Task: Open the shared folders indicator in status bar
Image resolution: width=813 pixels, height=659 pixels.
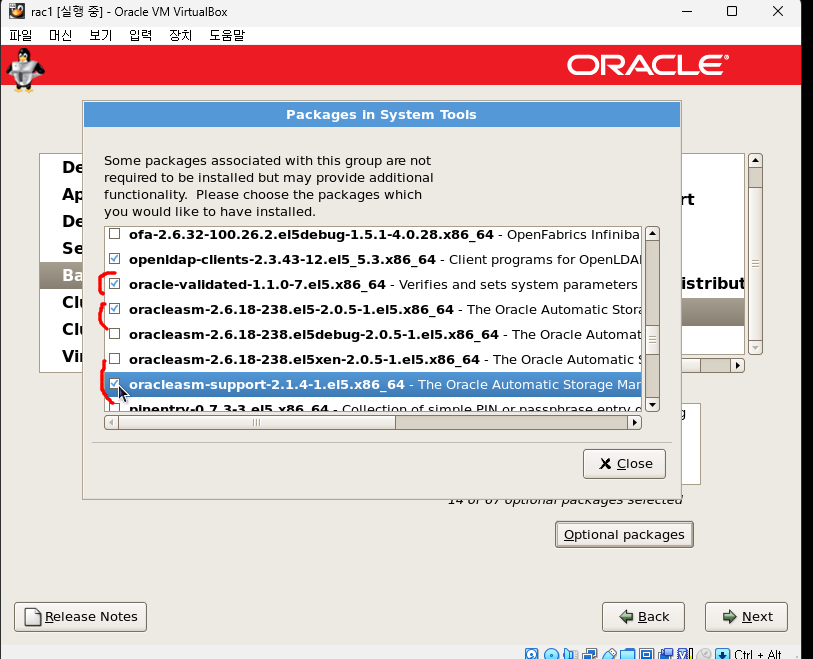Action: pyautogui.click(x=627, y=654)
